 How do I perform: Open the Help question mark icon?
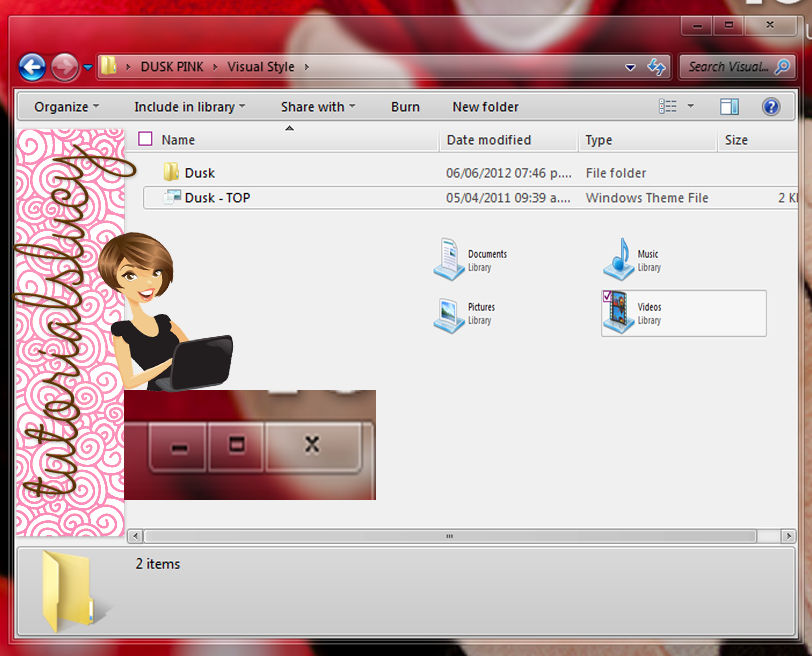pyautogui.click(x=770, y=107)
